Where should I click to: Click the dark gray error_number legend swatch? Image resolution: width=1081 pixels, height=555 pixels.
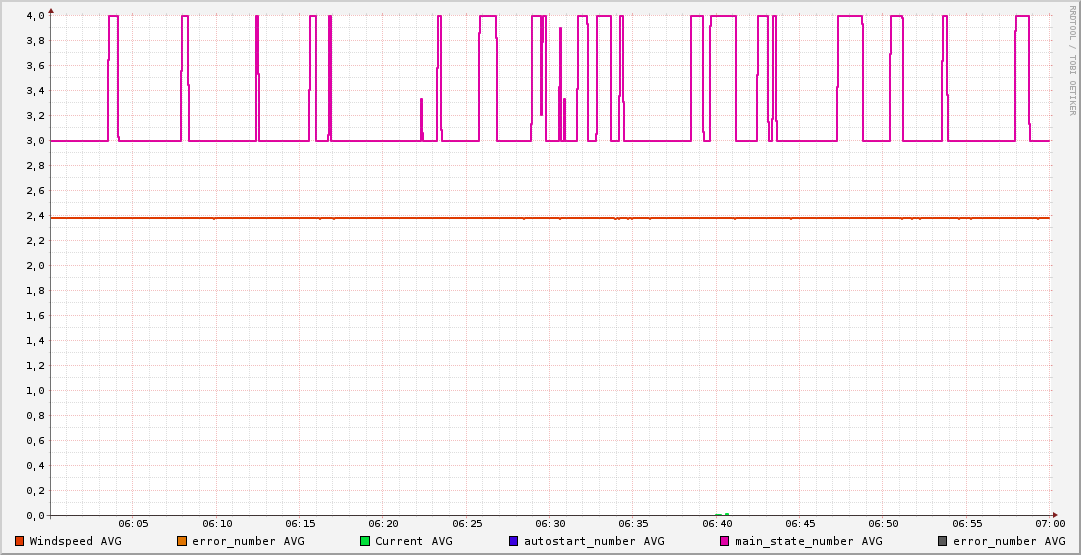click(x=942, y=541)
